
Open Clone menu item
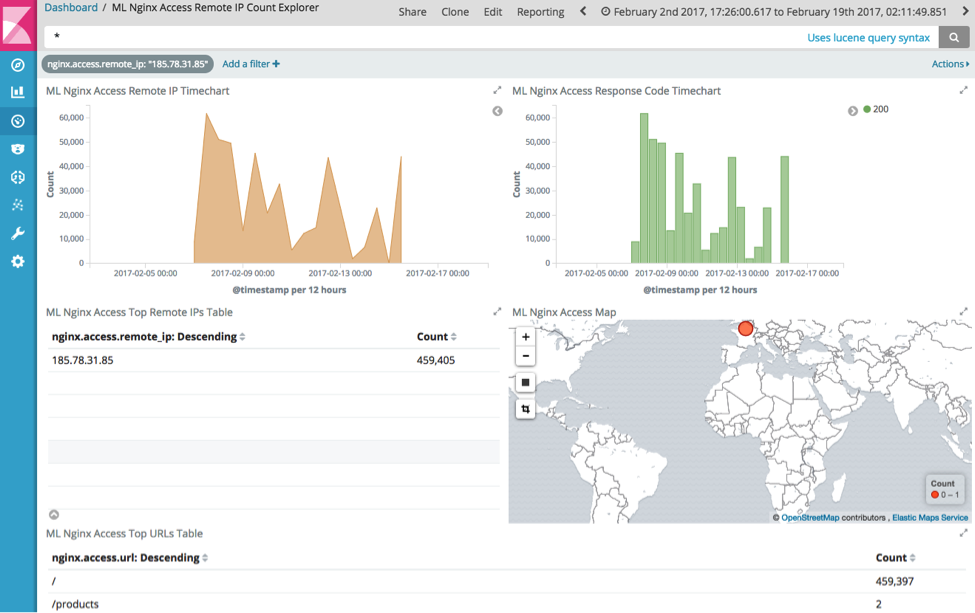pos(455,12)
